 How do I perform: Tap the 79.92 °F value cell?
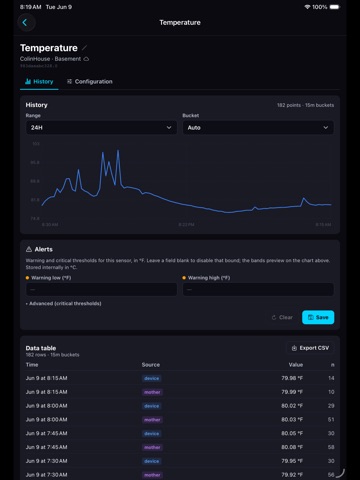click(x=292, y=475)
